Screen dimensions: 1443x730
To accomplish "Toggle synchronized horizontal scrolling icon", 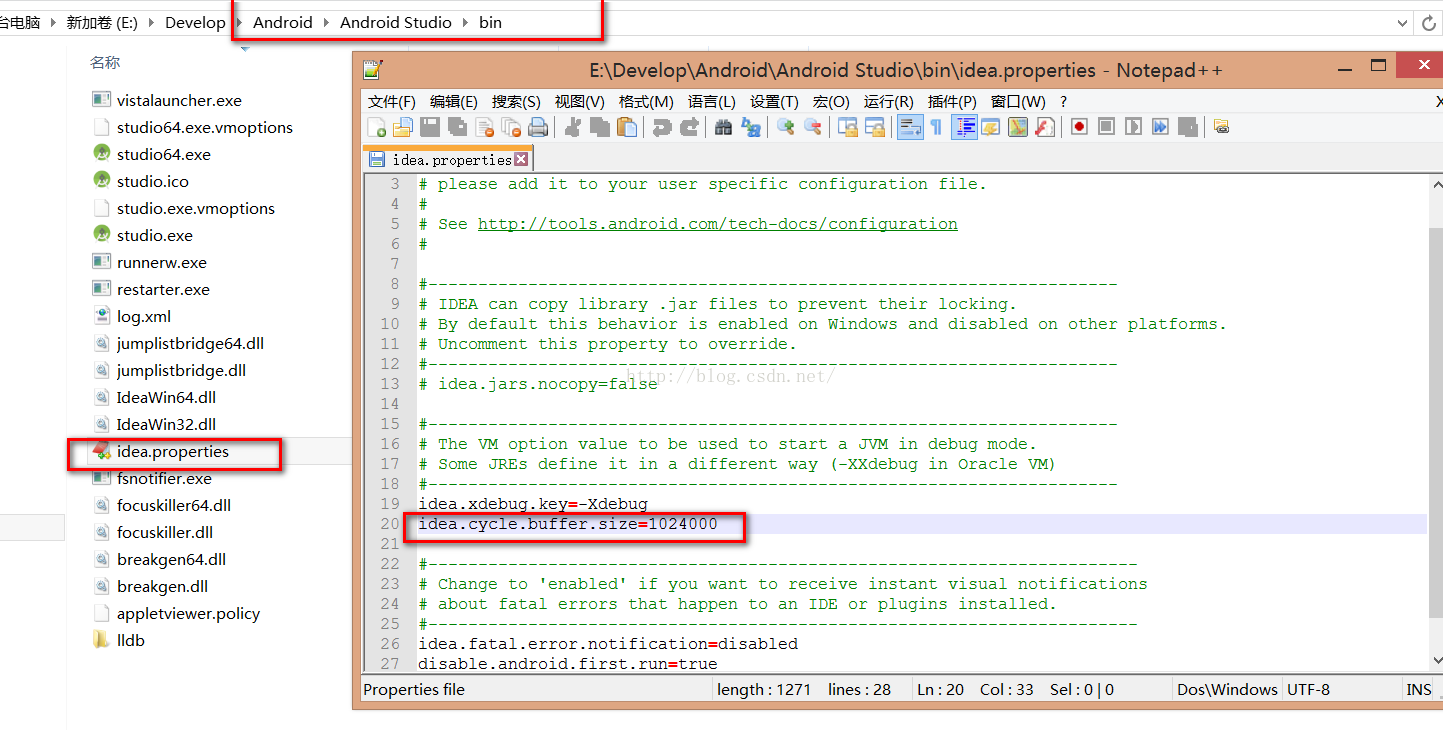I will (875, 127).
